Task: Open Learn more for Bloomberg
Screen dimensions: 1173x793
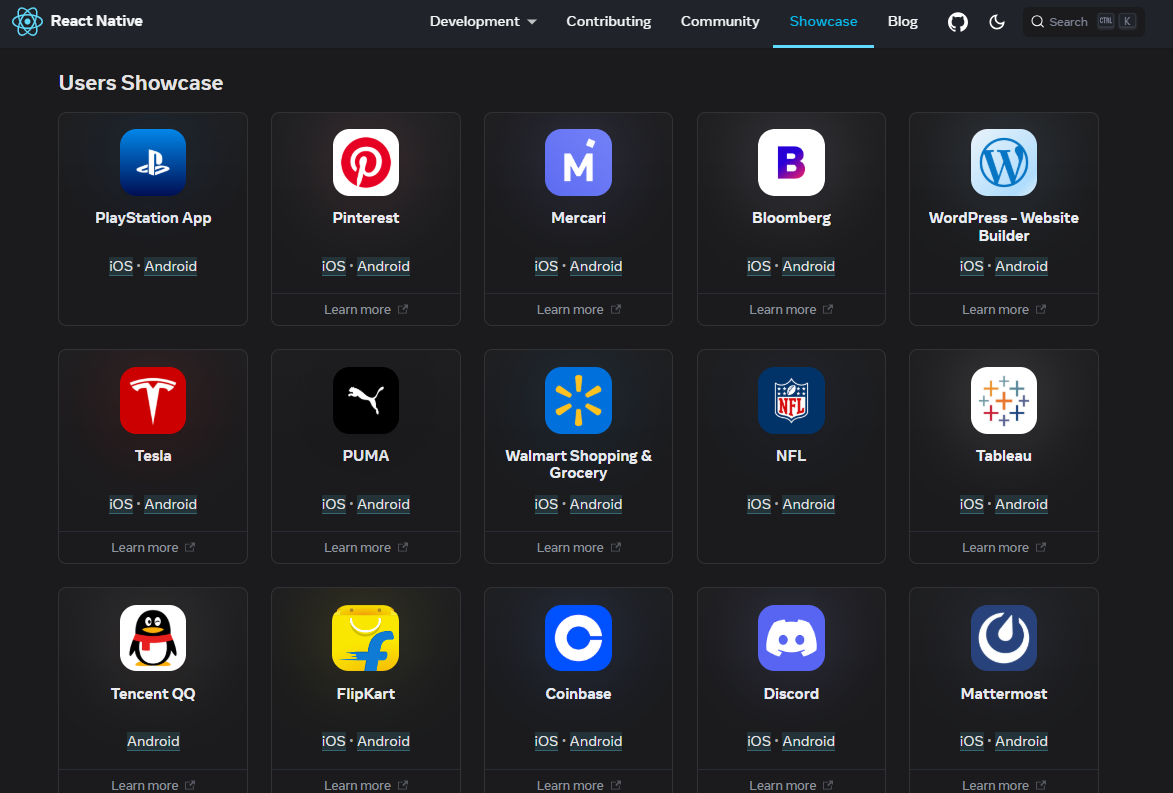Action: (x=791, y=309)
